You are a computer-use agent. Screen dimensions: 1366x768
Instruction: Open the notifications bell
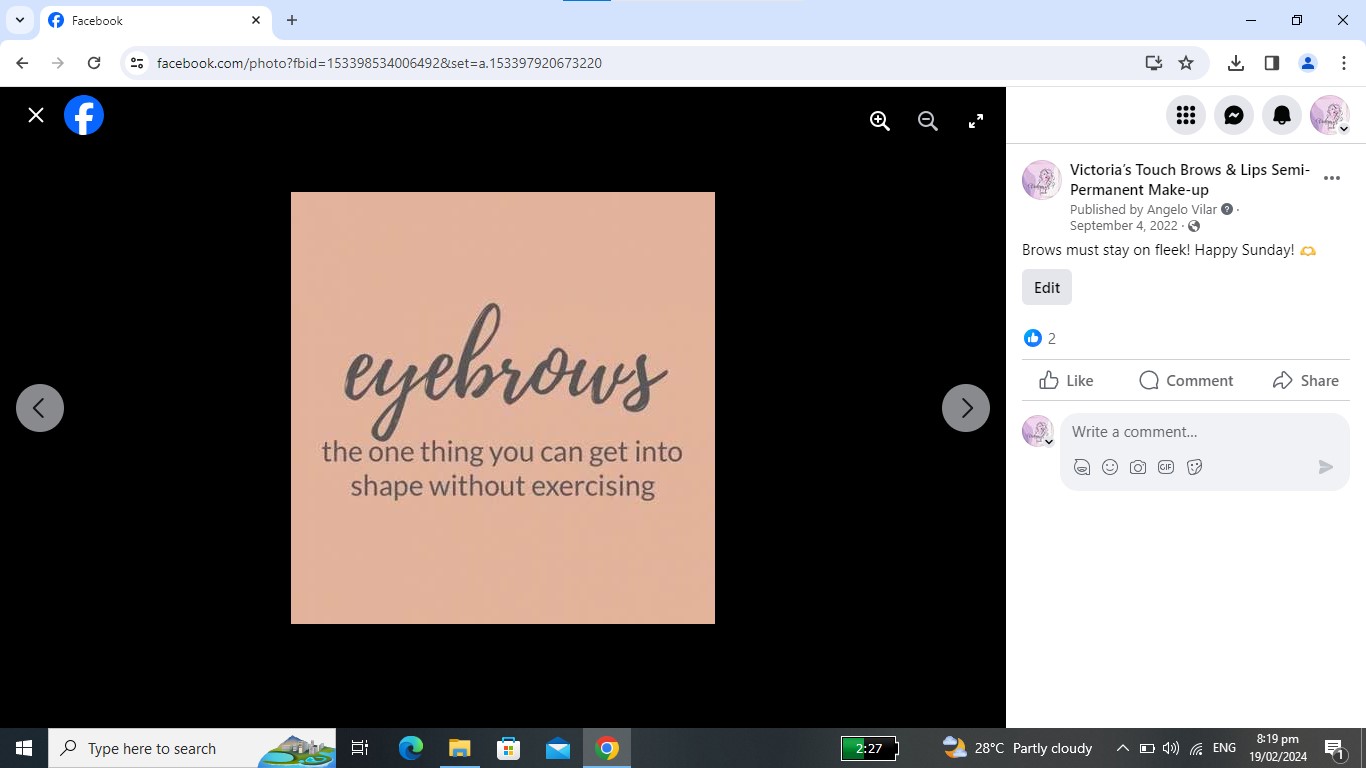[1282, 115]
